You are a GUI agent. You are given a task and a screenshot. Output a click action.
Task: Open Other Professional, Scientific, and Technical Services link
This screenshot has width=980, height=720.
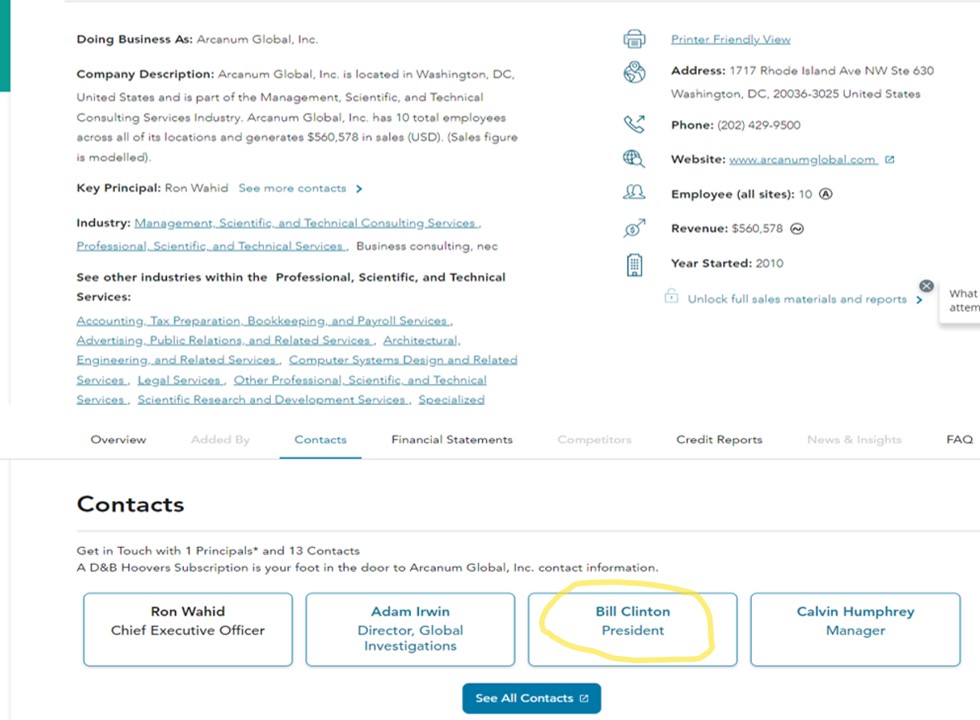coord(360,380)
